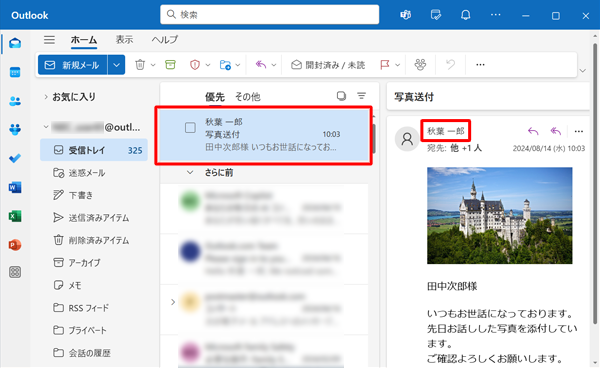Select the その他 inbox tab

pos(248,97)
